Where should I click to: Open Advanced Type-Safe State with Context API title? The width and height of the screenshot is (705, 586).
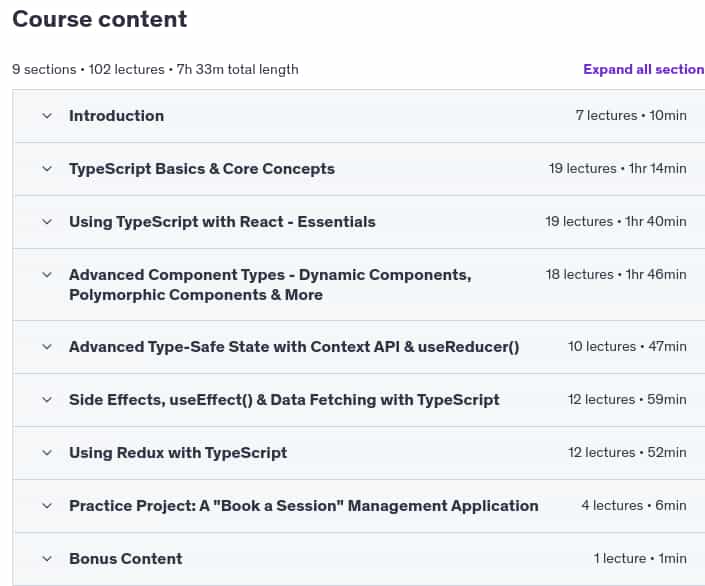[x=294, y=347]
